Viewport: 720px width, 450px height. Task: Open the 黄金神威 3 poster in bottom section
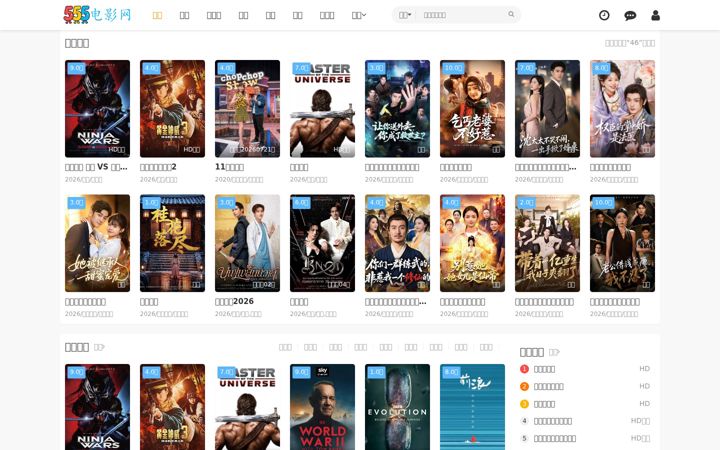pos(172,407)
